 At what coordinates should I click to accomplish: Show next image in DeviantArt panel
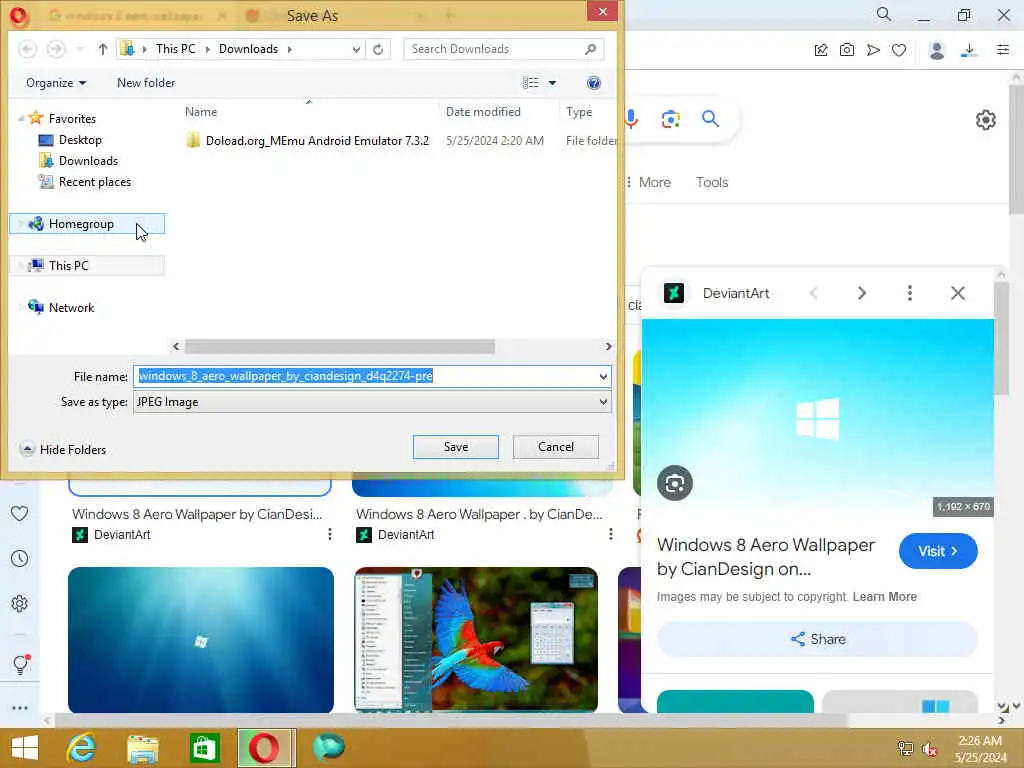862,293
